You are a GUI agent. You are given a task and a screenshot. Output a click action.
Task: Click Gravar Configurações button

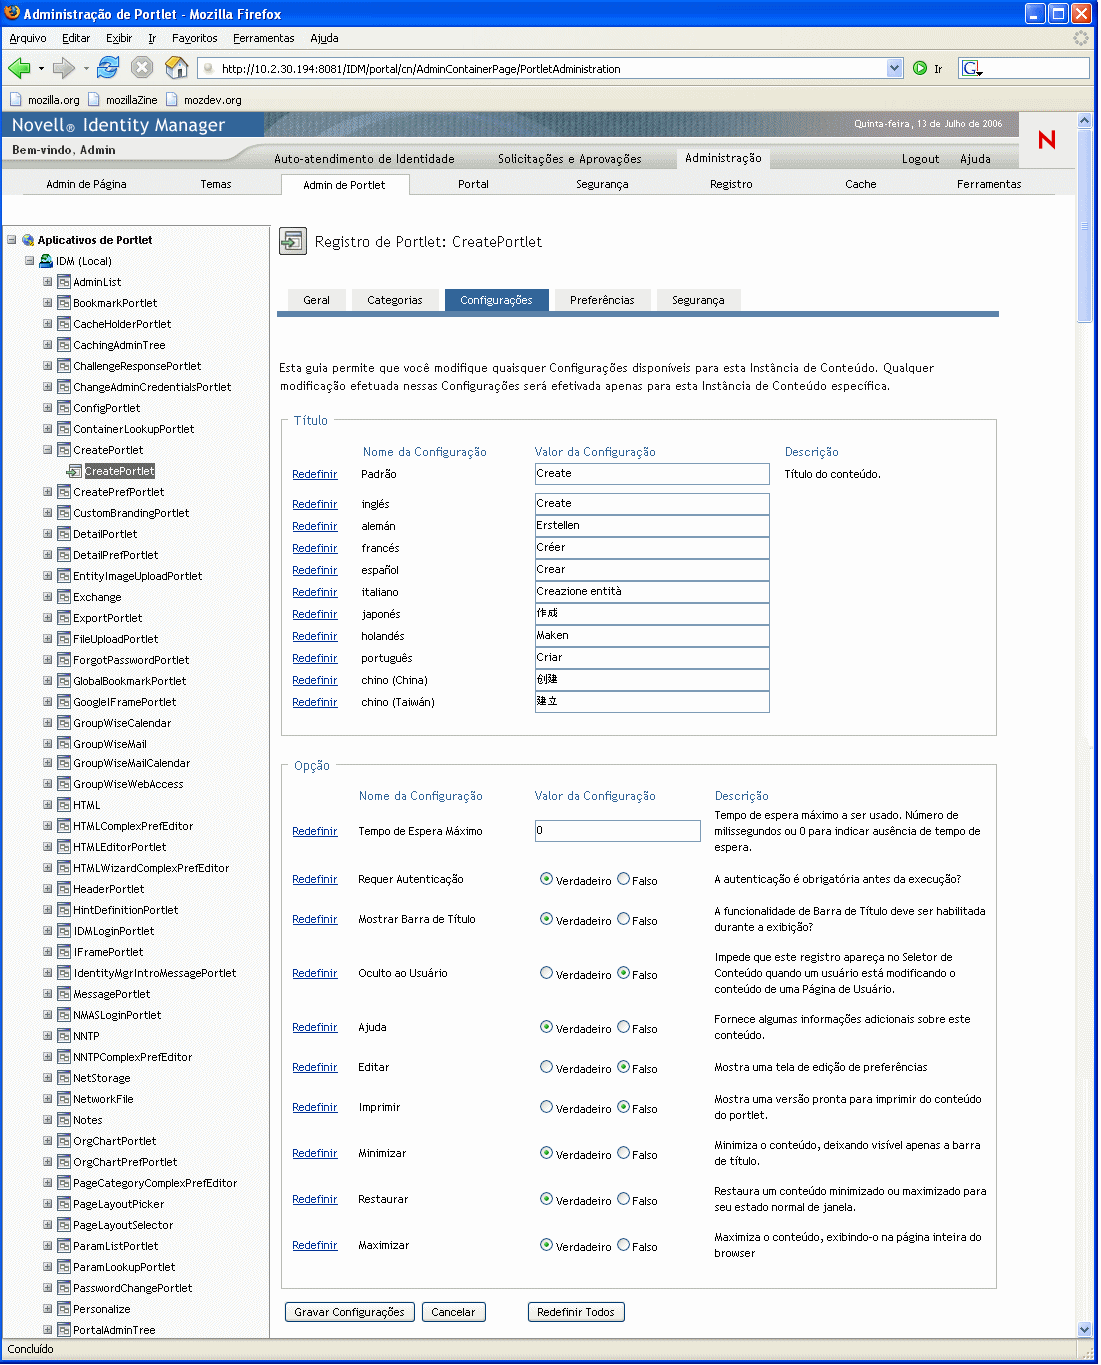(349, 1312)
